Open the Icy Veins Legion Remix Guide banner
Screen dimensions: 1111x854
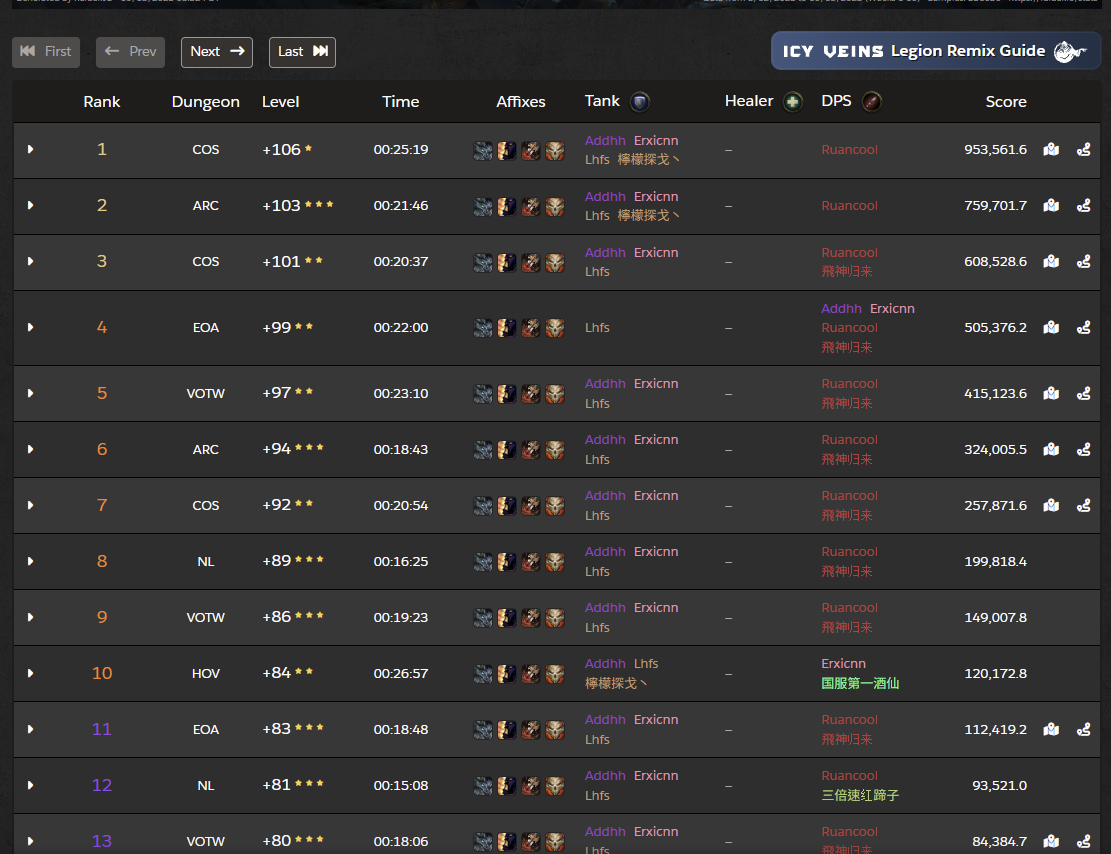935,51
